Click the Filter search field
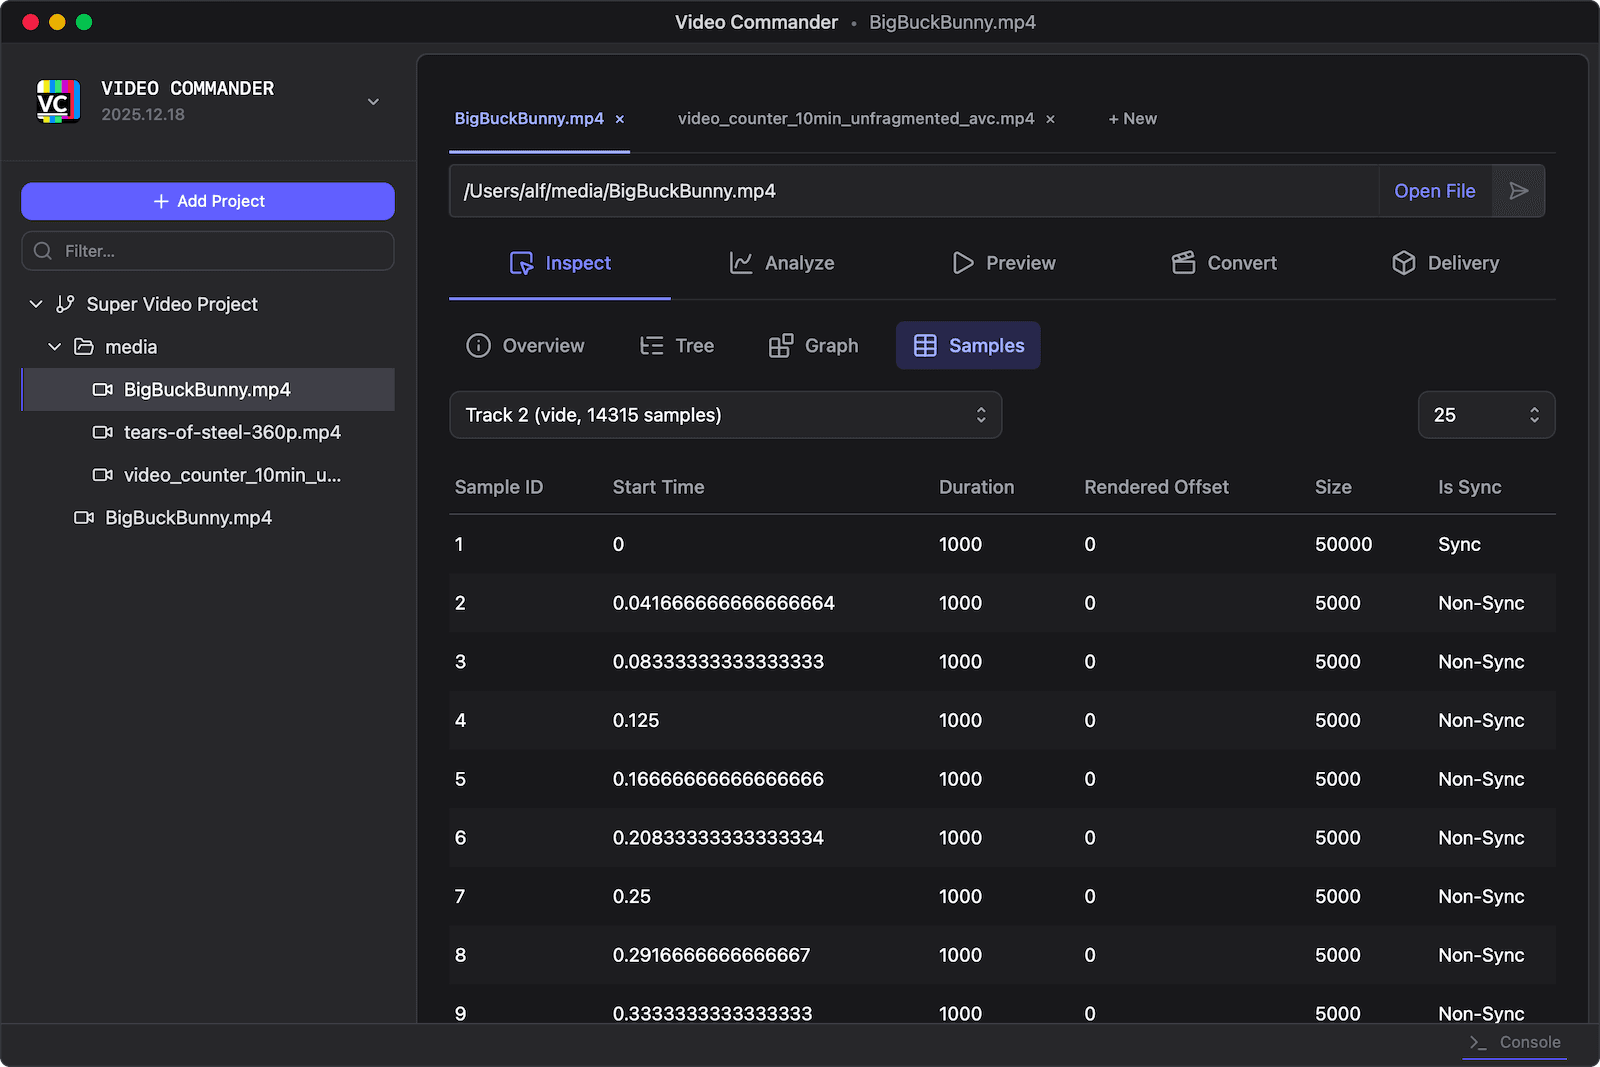Viewport: 1600px width, 1067px height. (208, 251)
